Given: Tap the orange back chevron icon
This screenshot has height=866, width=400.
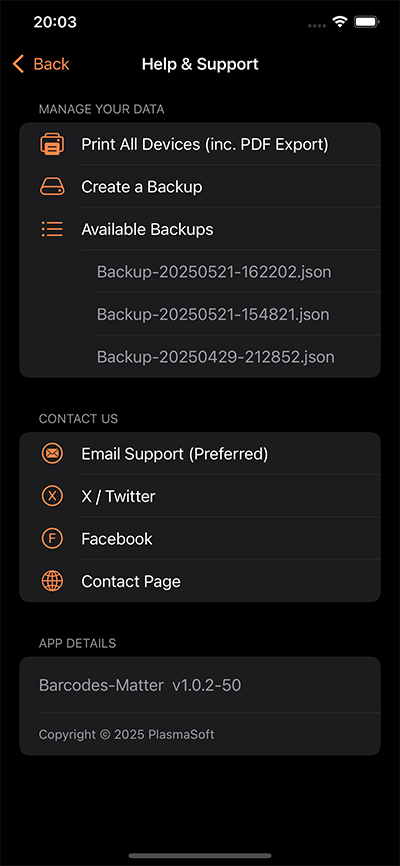Looking at the screenshot, I should pyautogui.click(x=18, y=64).
